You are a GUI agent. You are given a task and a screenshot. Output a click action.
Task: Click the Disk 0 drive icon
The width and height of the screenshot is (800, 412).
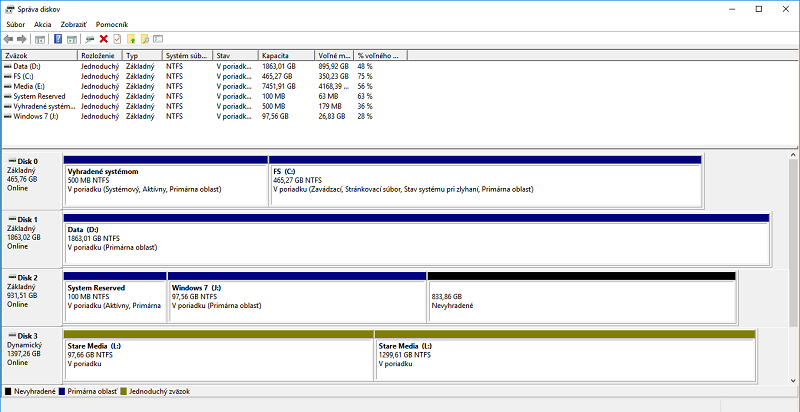(x=13, y=161)
